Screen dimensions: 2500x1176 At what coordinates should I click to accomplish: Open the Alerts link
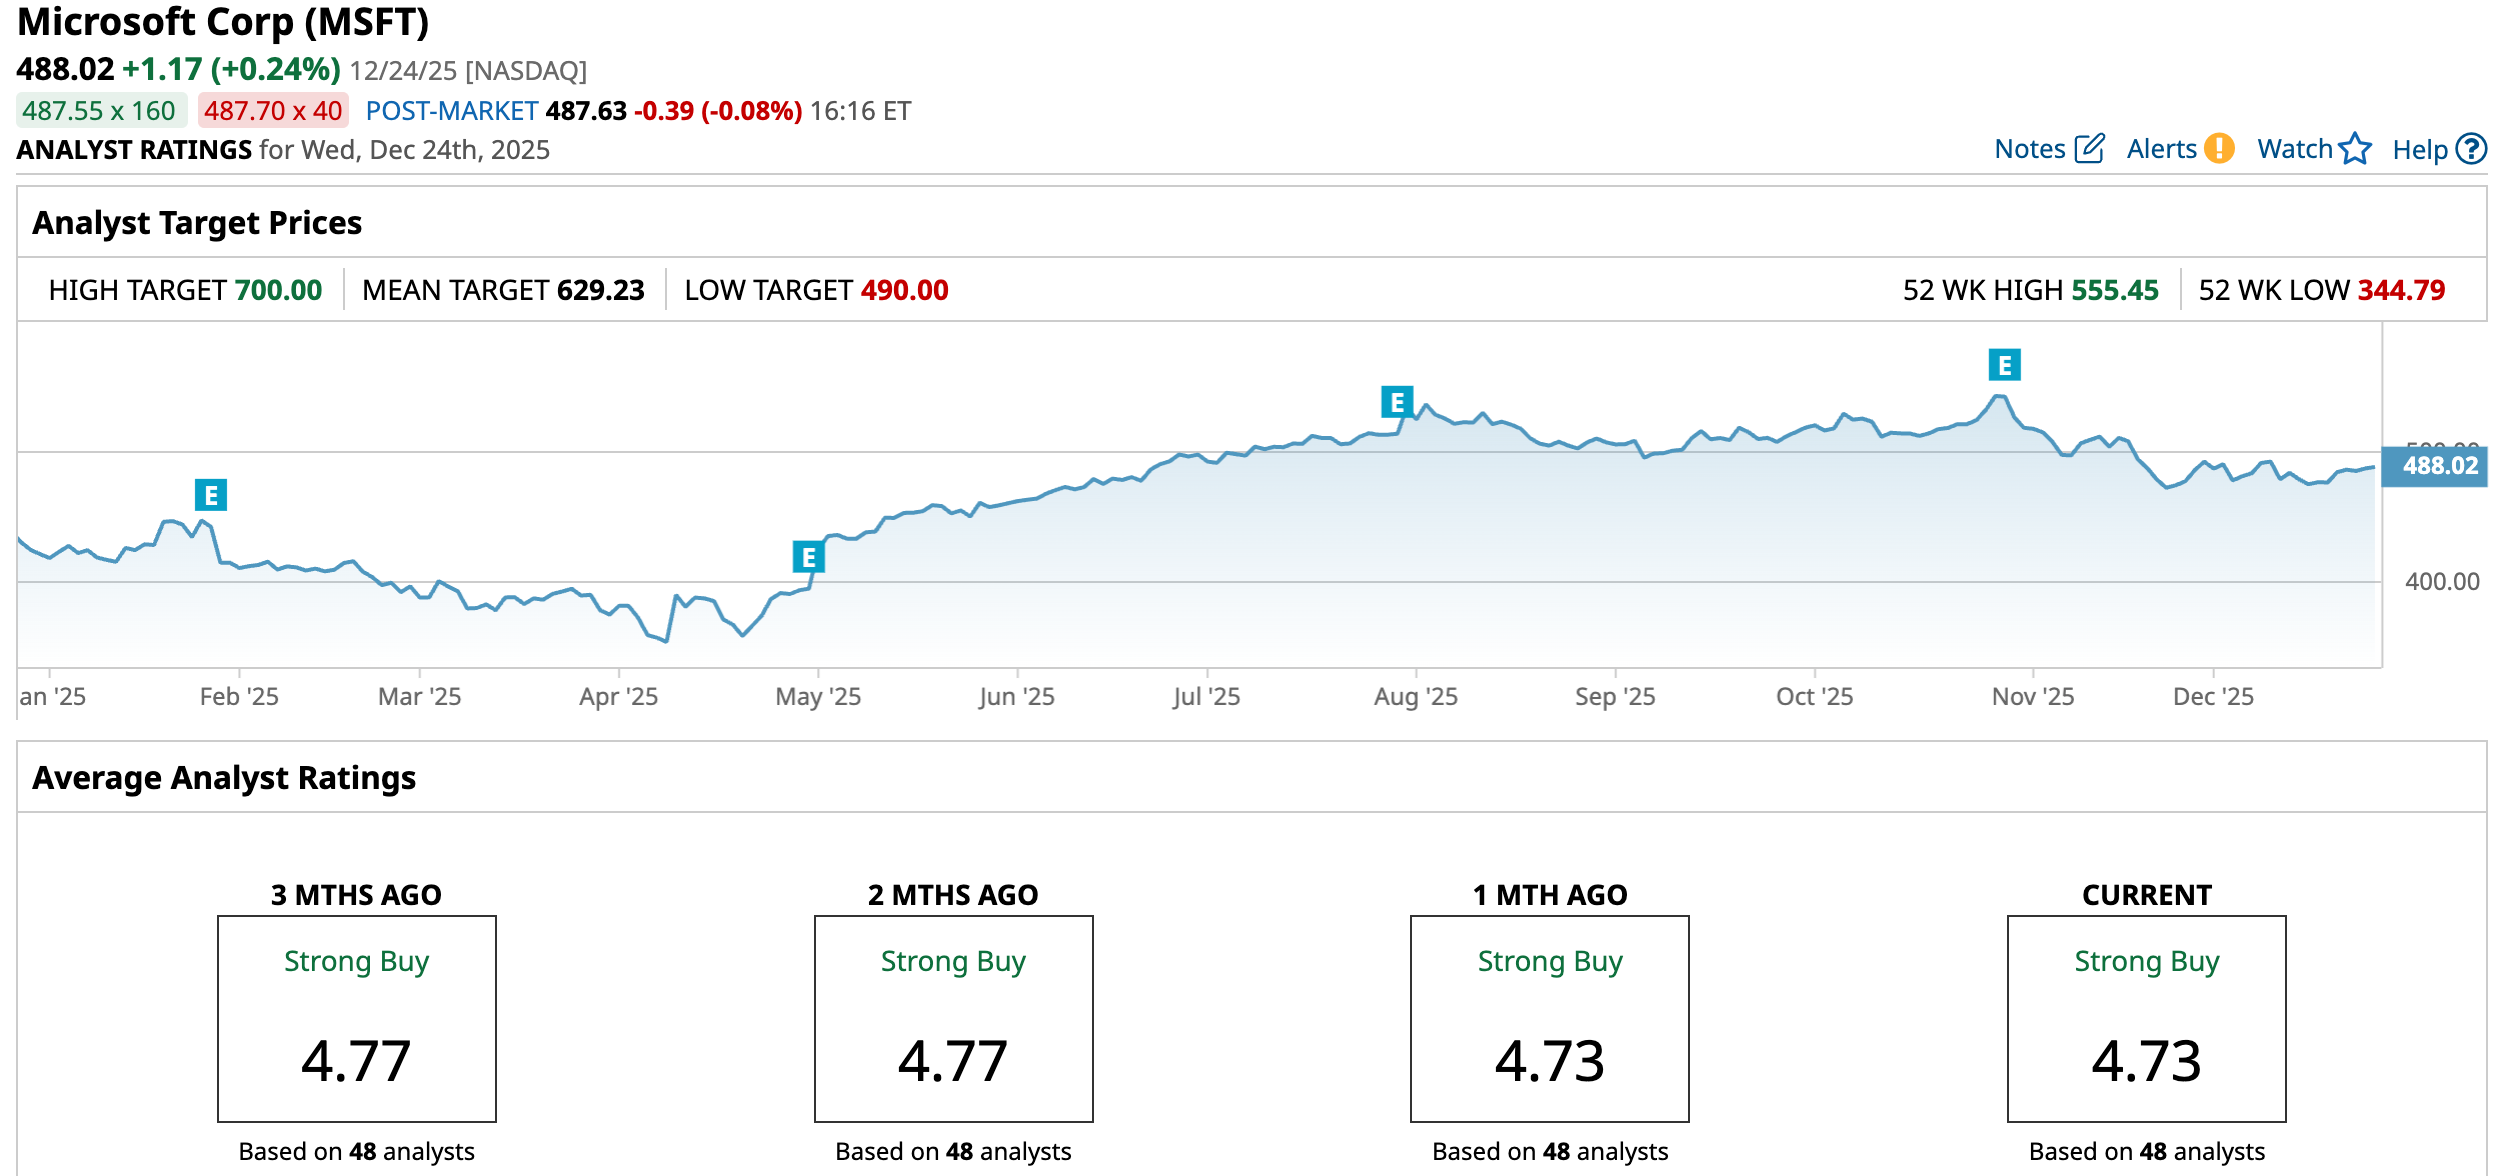click(2161, 149)
